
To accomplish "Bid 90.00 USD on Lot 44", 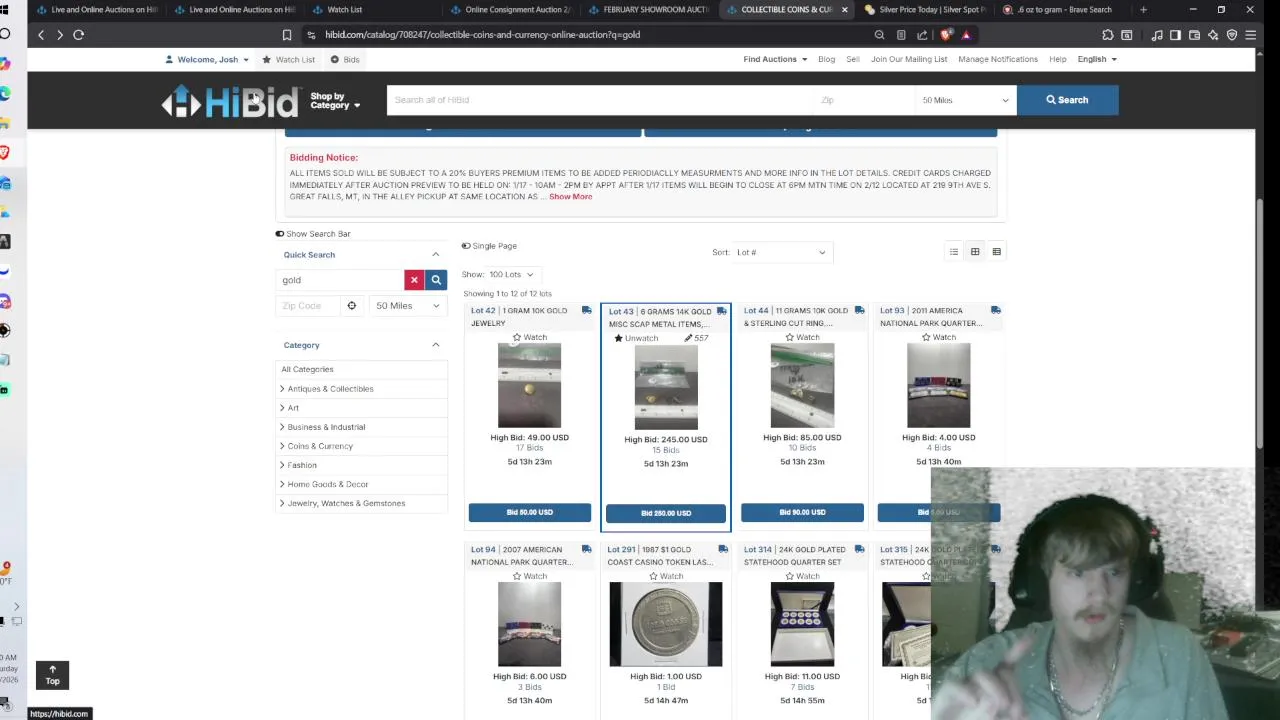I will [802, 512].
